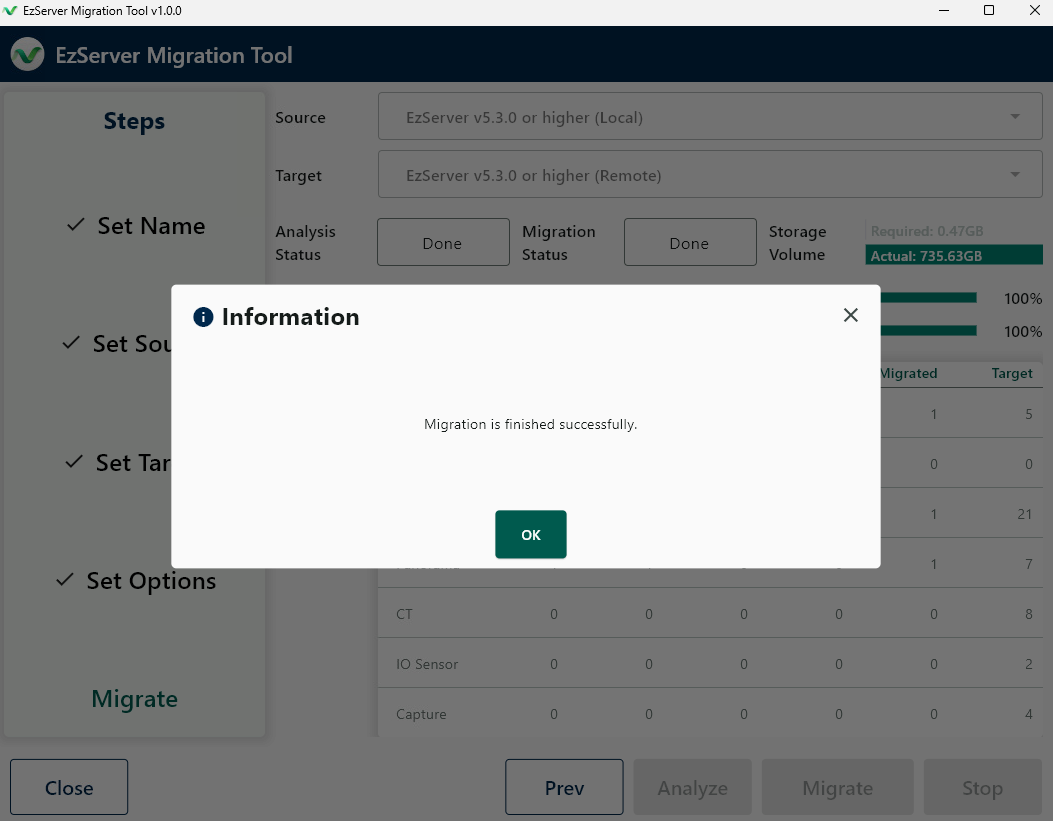
Task: Click the blue info icon beside Information
Action: (203, 317)
